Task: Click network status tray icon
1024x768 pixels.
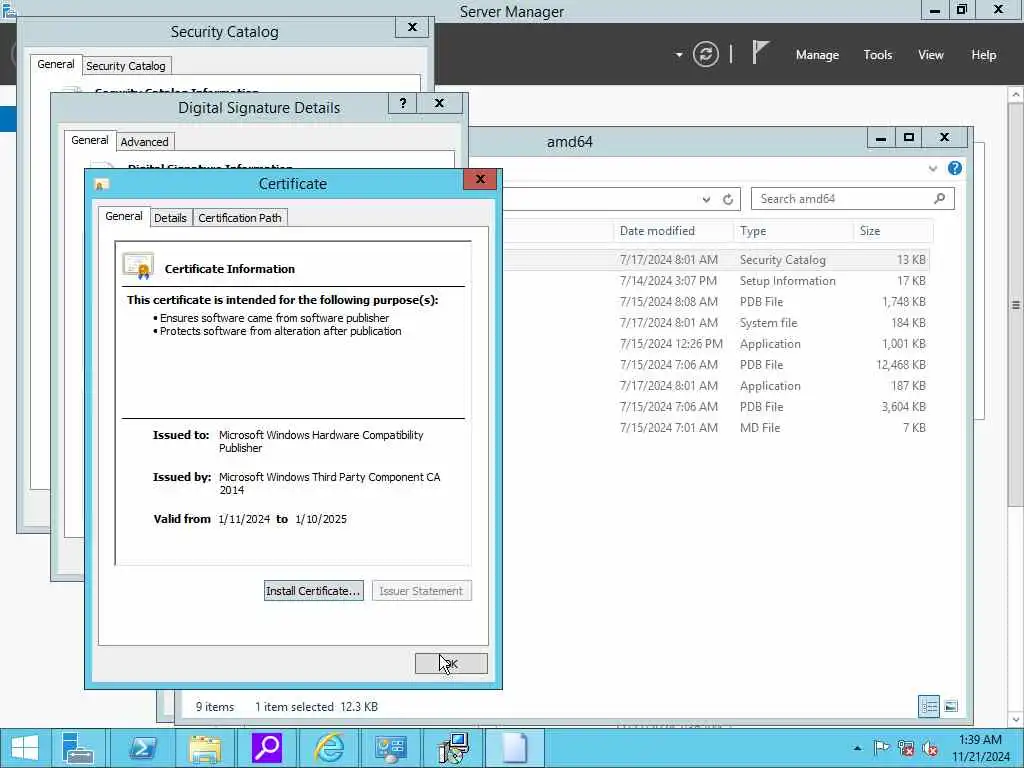Action: pos(906,748)
